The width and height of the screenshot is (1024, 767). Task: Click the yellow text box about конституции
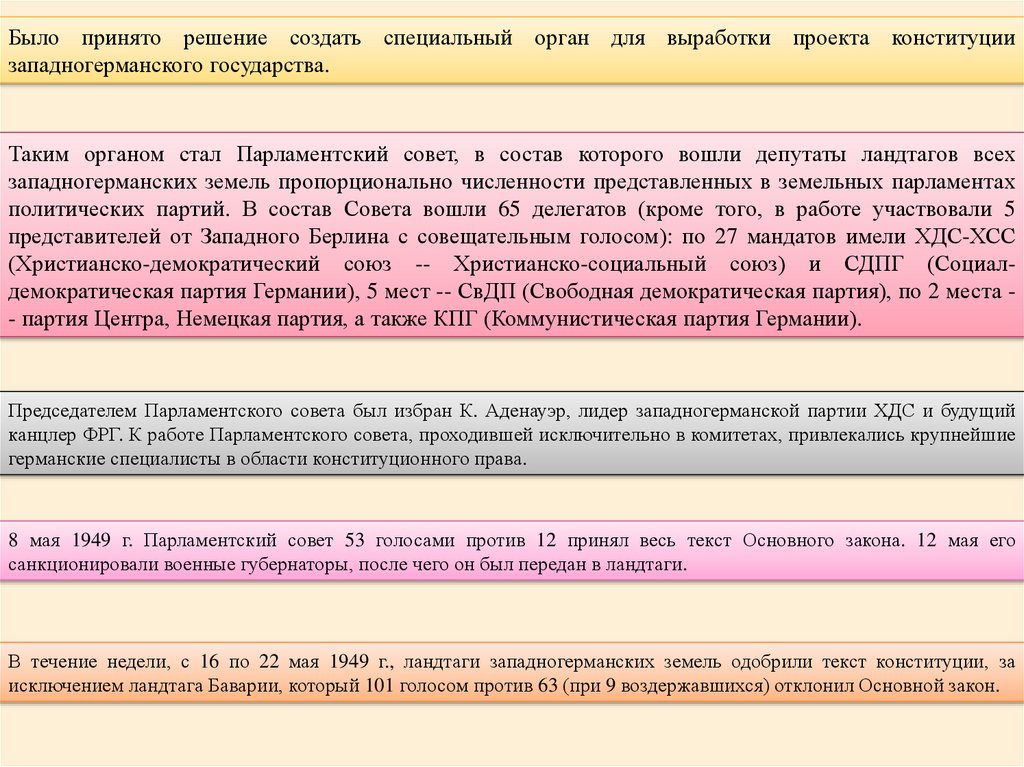coord(512,51)
